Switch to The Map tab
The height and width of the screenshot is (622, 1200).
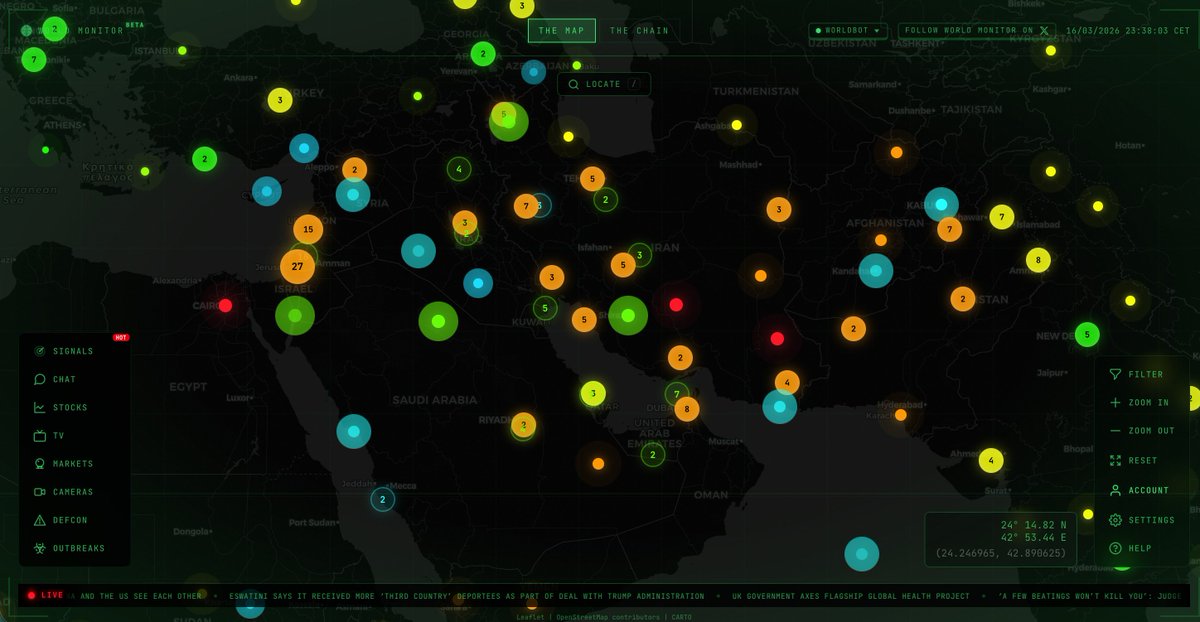point(562,31)
